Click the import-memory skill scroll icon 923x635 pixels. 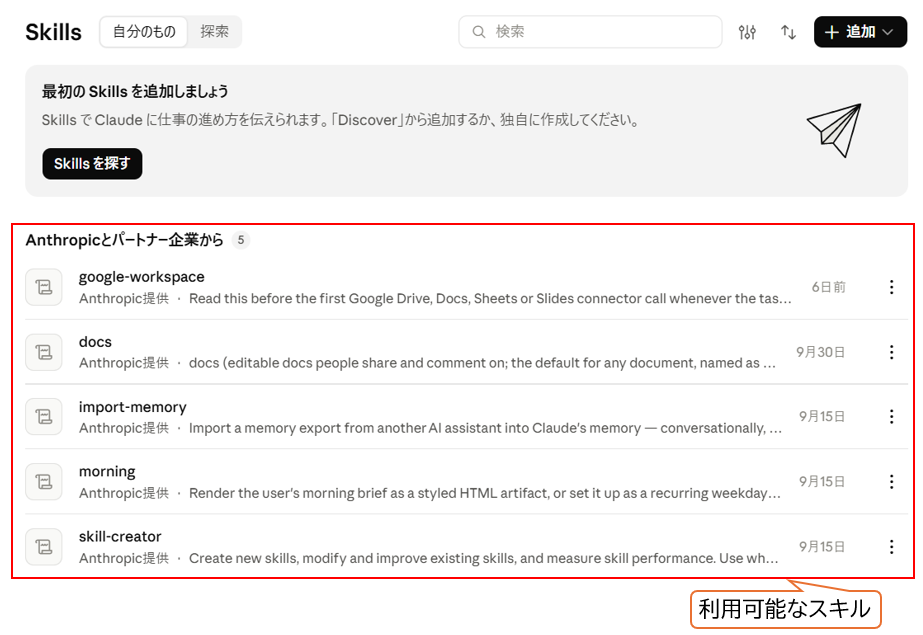click(x=44, y=417)
